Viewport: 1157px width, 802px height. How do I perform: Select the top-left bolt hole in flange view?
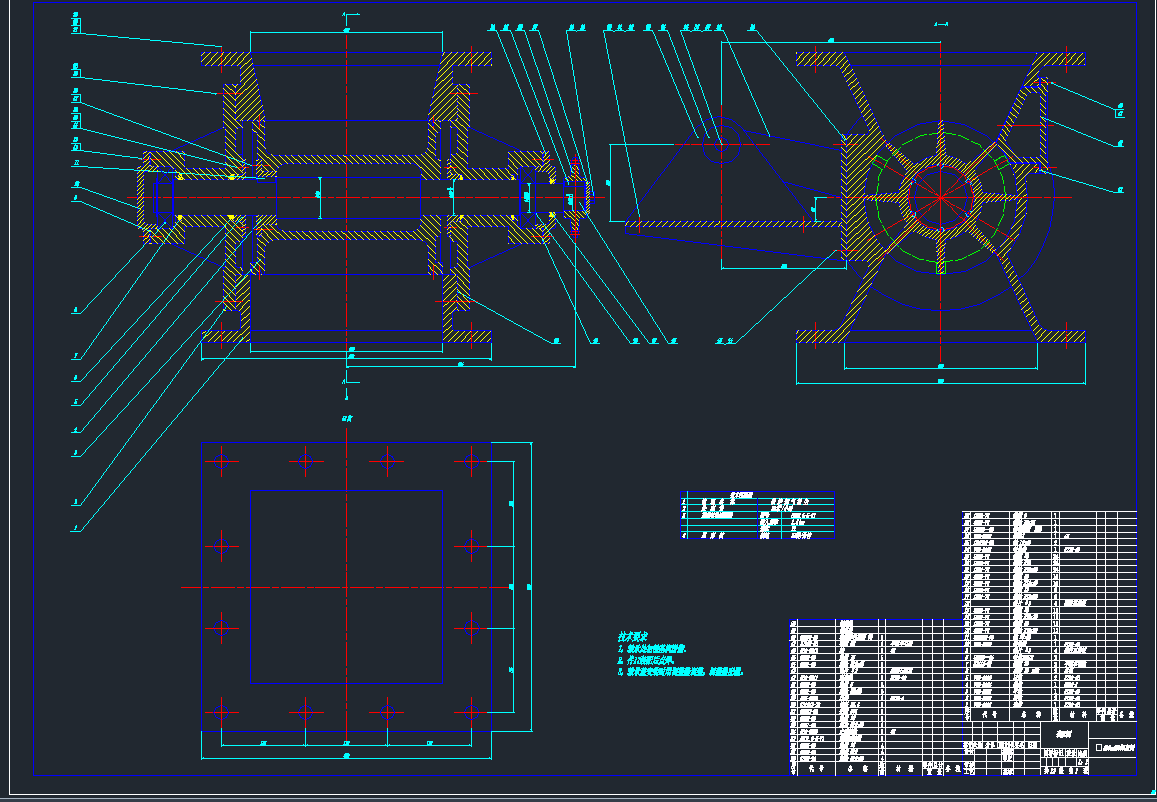222,461
